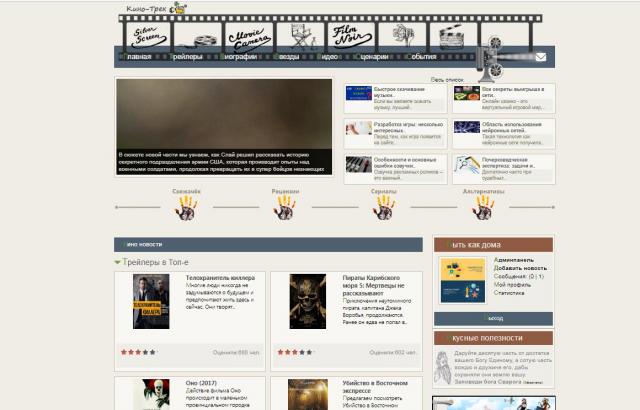The width and height of the screenshot is (640, 410).
Task: Click the Добавить новость link
Action: pos(520,268)
